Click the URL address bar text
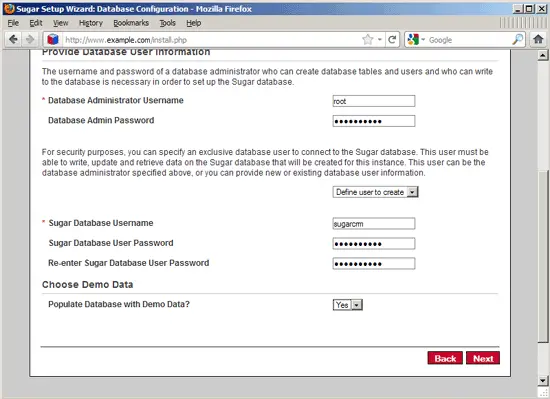The height and width of the screenshot is (399, 550). coord(126,40)
